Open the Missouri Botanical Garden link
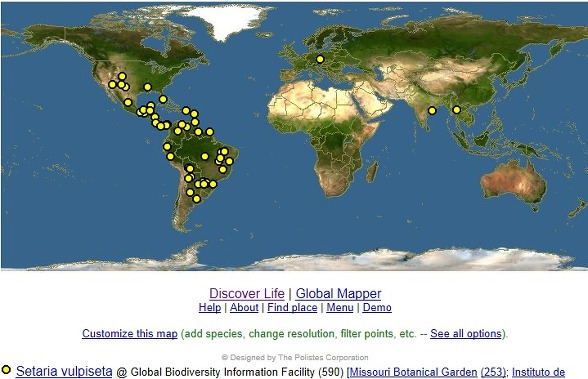 (x=414, y=372)
